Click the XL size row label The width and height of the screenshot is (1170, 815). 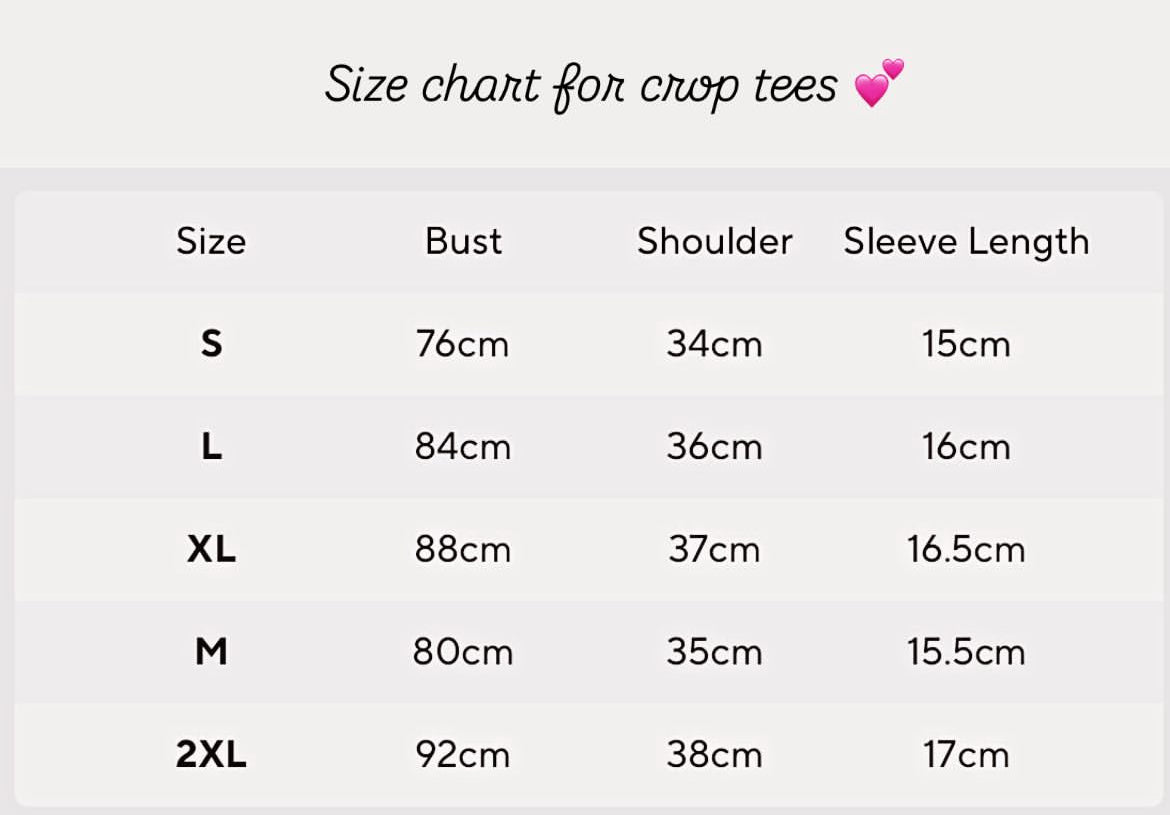[x=211, y=549]
